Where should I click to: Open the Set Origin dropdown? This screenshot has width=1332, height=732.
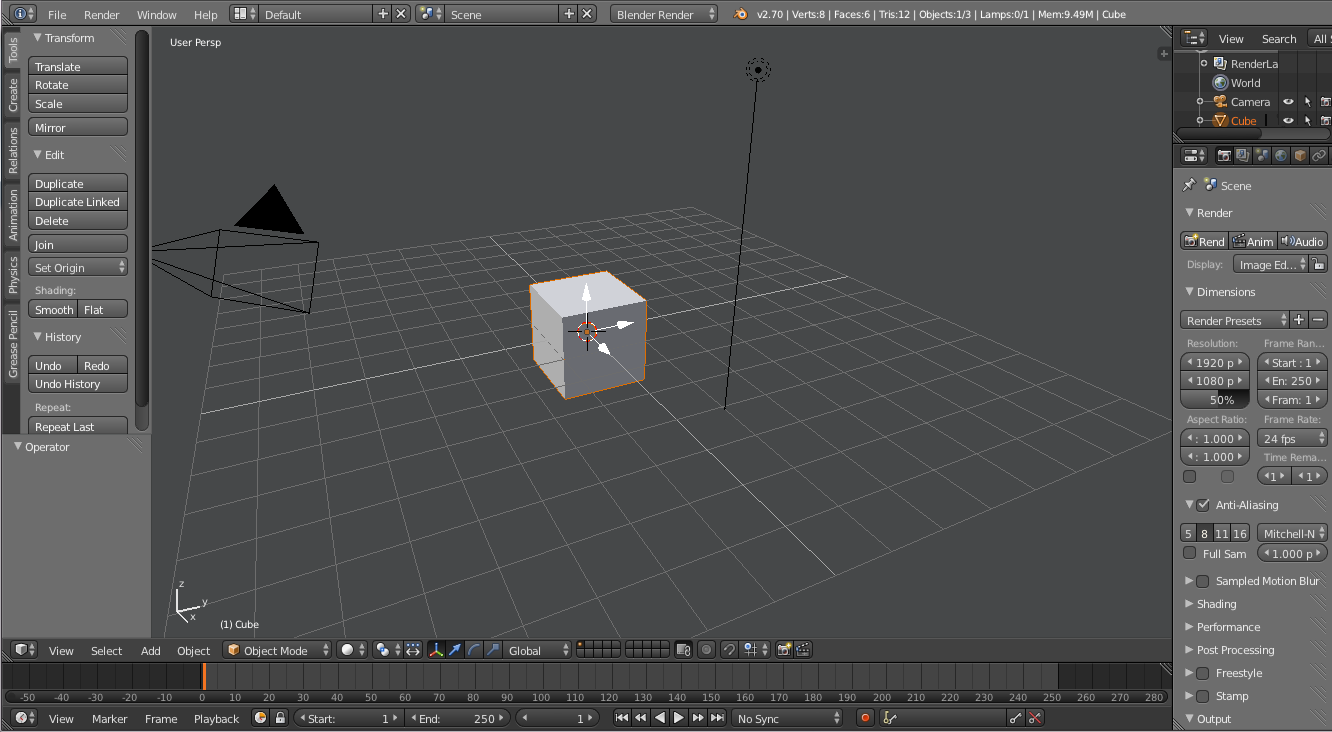(78, 267)
